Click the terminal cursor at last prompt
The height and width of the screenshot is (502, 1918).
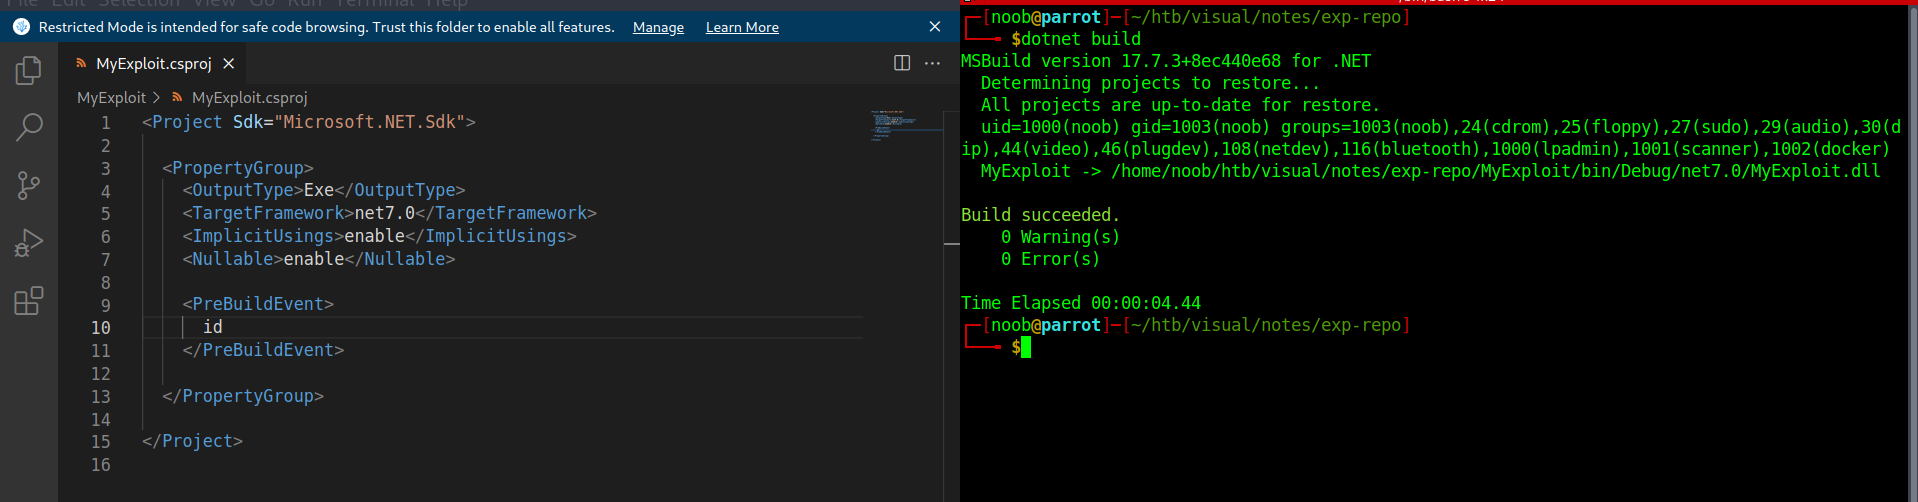(1026, 347)
